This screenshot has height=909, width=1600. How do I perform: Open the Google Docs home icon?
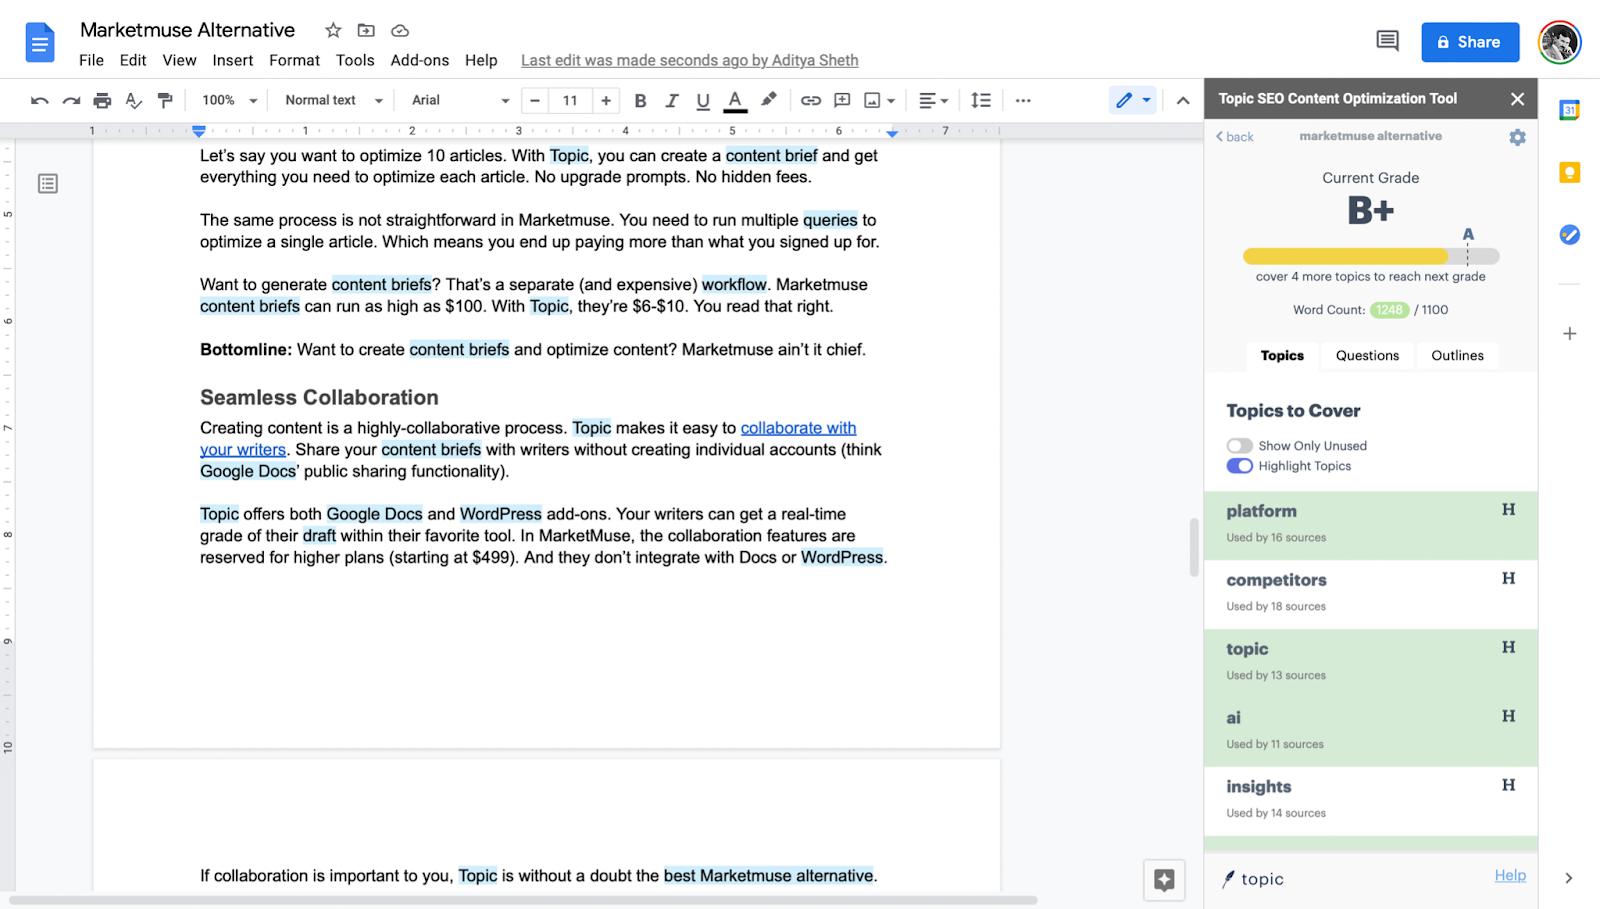pyautogui.click(x=40, y=42)
